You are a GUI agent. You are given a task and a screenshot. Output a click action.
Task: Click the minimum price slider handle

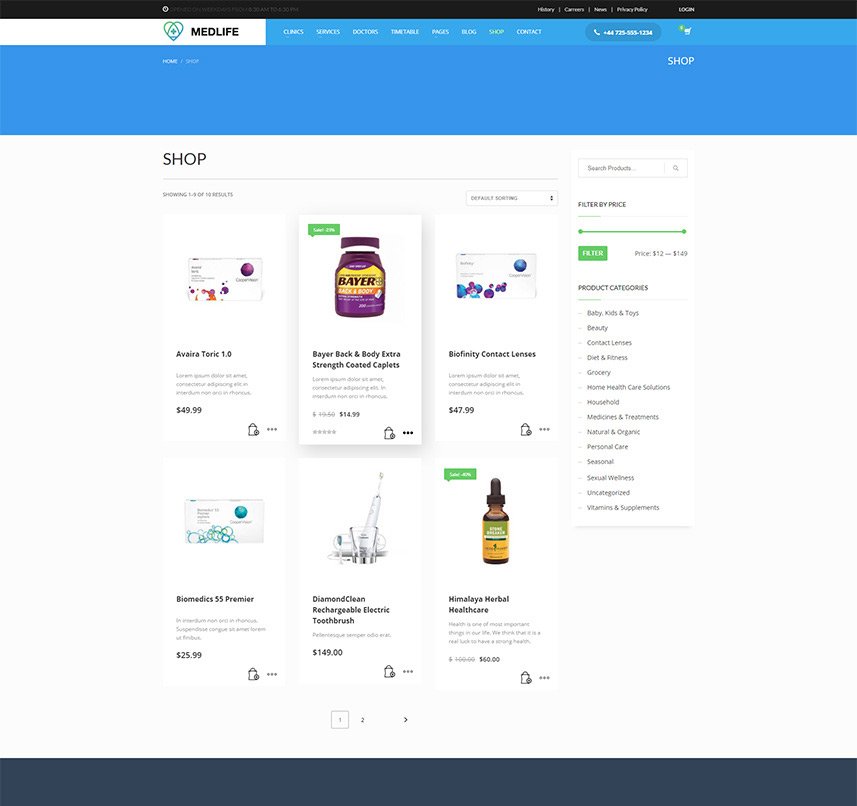tap(580, 232)
